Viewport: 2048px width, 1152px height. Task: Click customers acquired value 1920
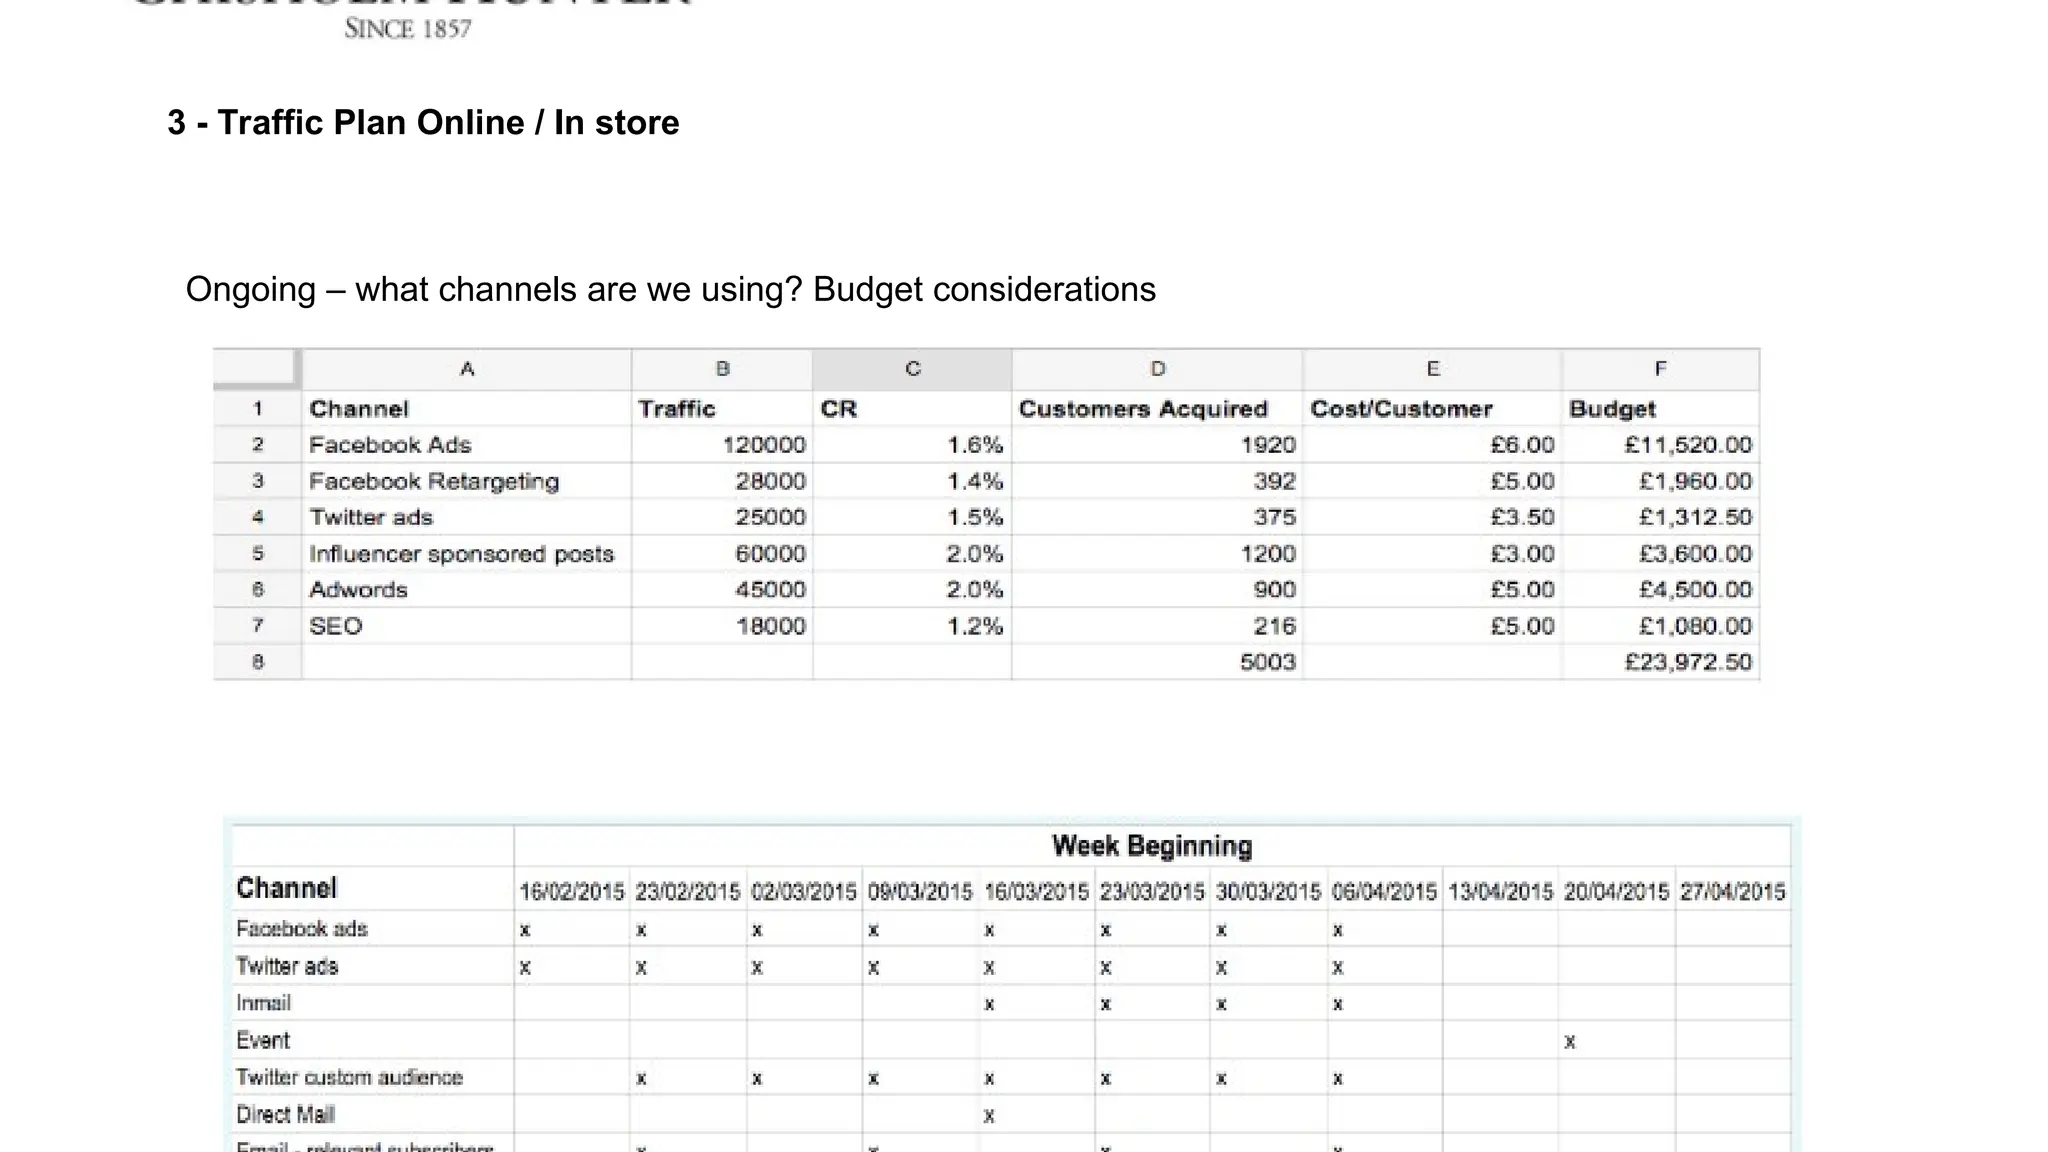click(x=1157, y=445)
